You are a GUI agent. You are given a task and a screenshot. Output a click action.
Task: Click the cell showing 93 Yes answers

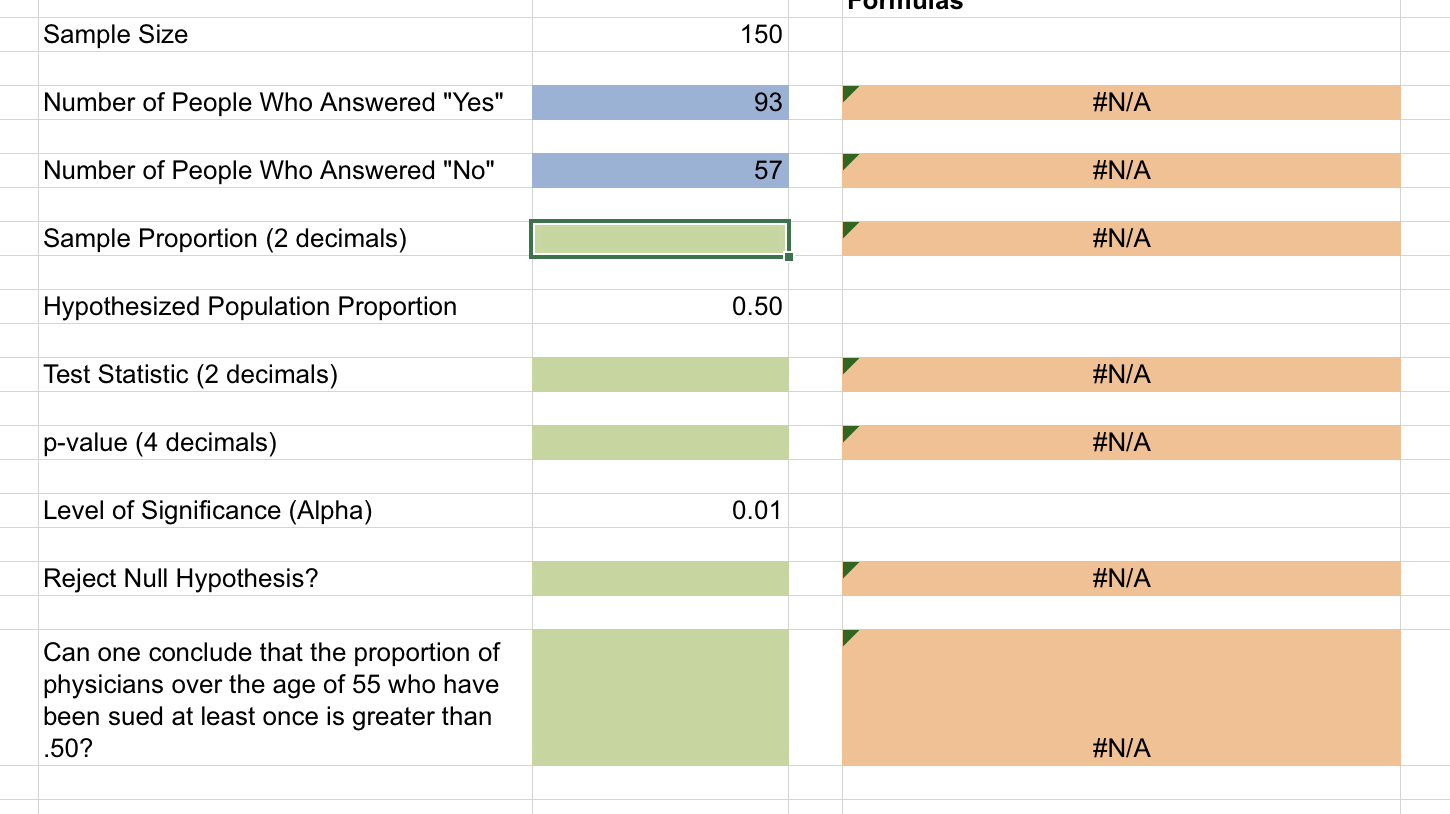[x=660, y=102]
